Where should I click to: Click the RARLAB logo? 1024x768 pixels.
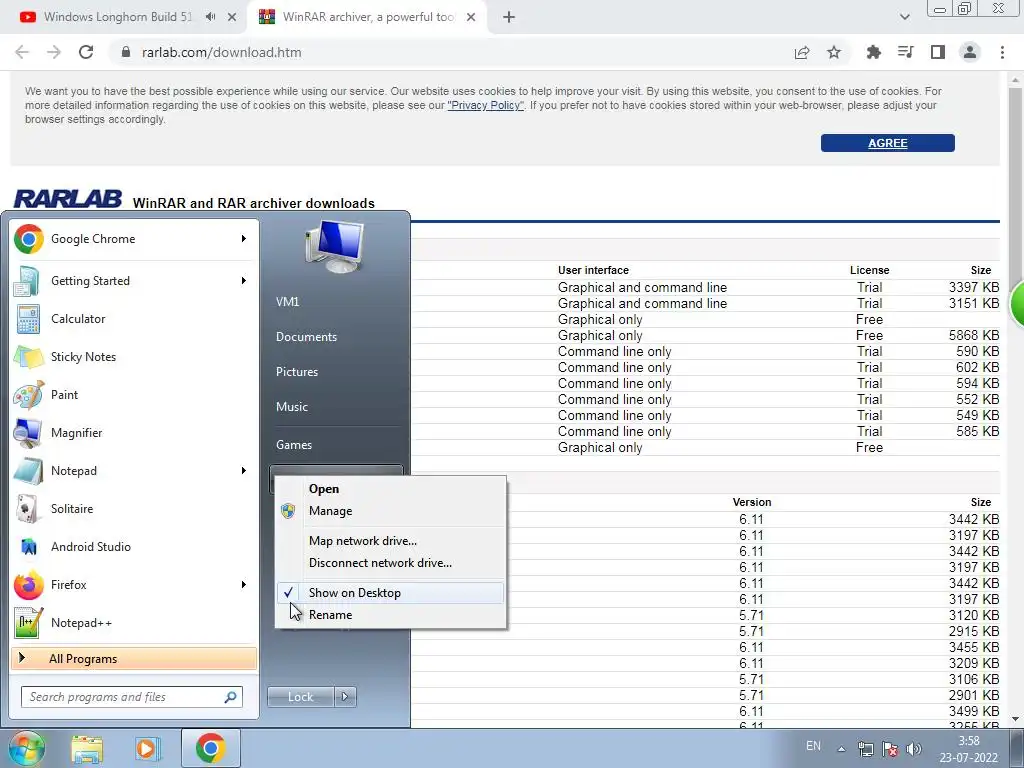click(68, 199)
